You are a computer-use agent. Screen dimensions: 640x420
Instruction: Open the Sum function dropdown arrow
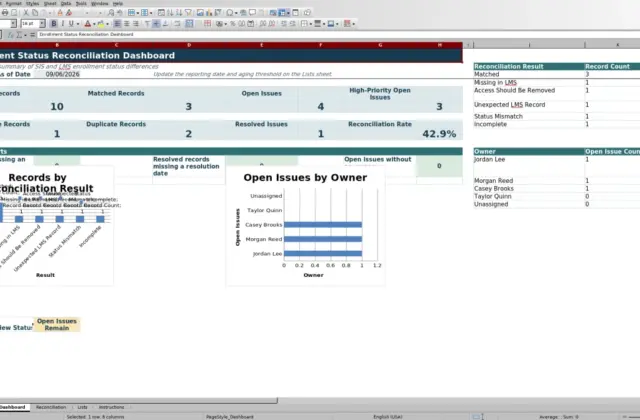pos(25,35)
